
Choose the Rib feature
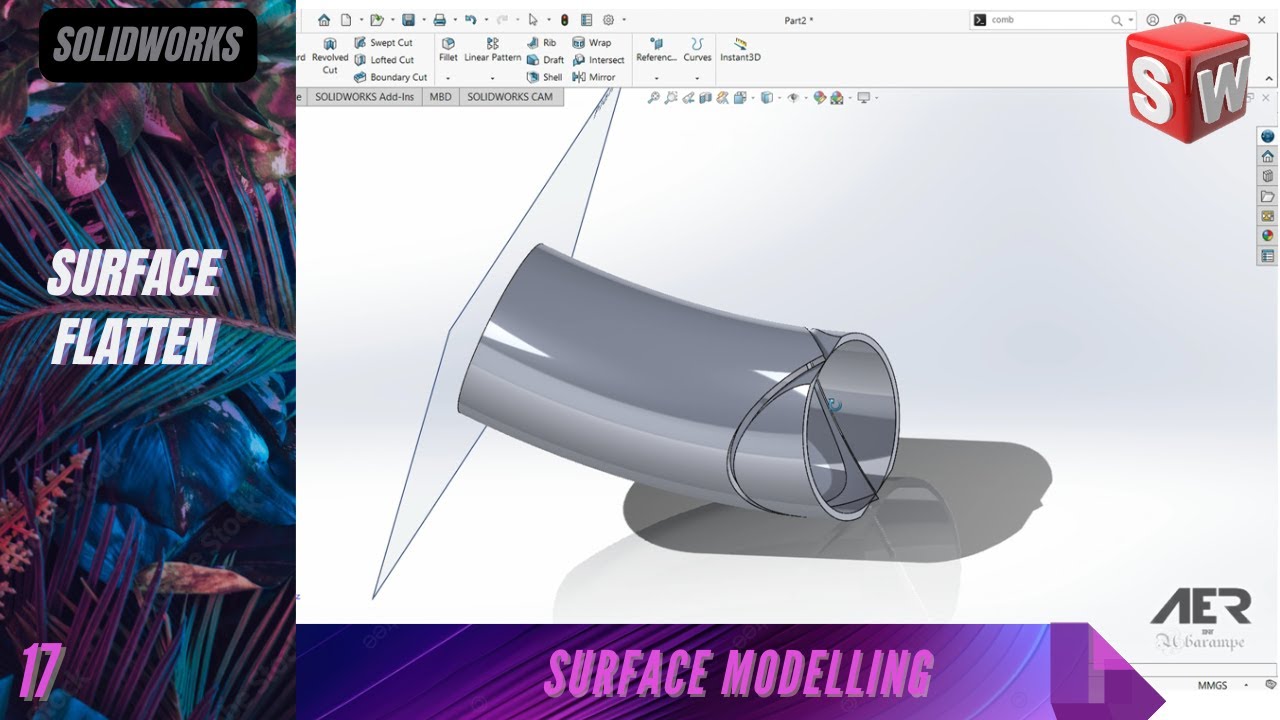tap(541, 43)
